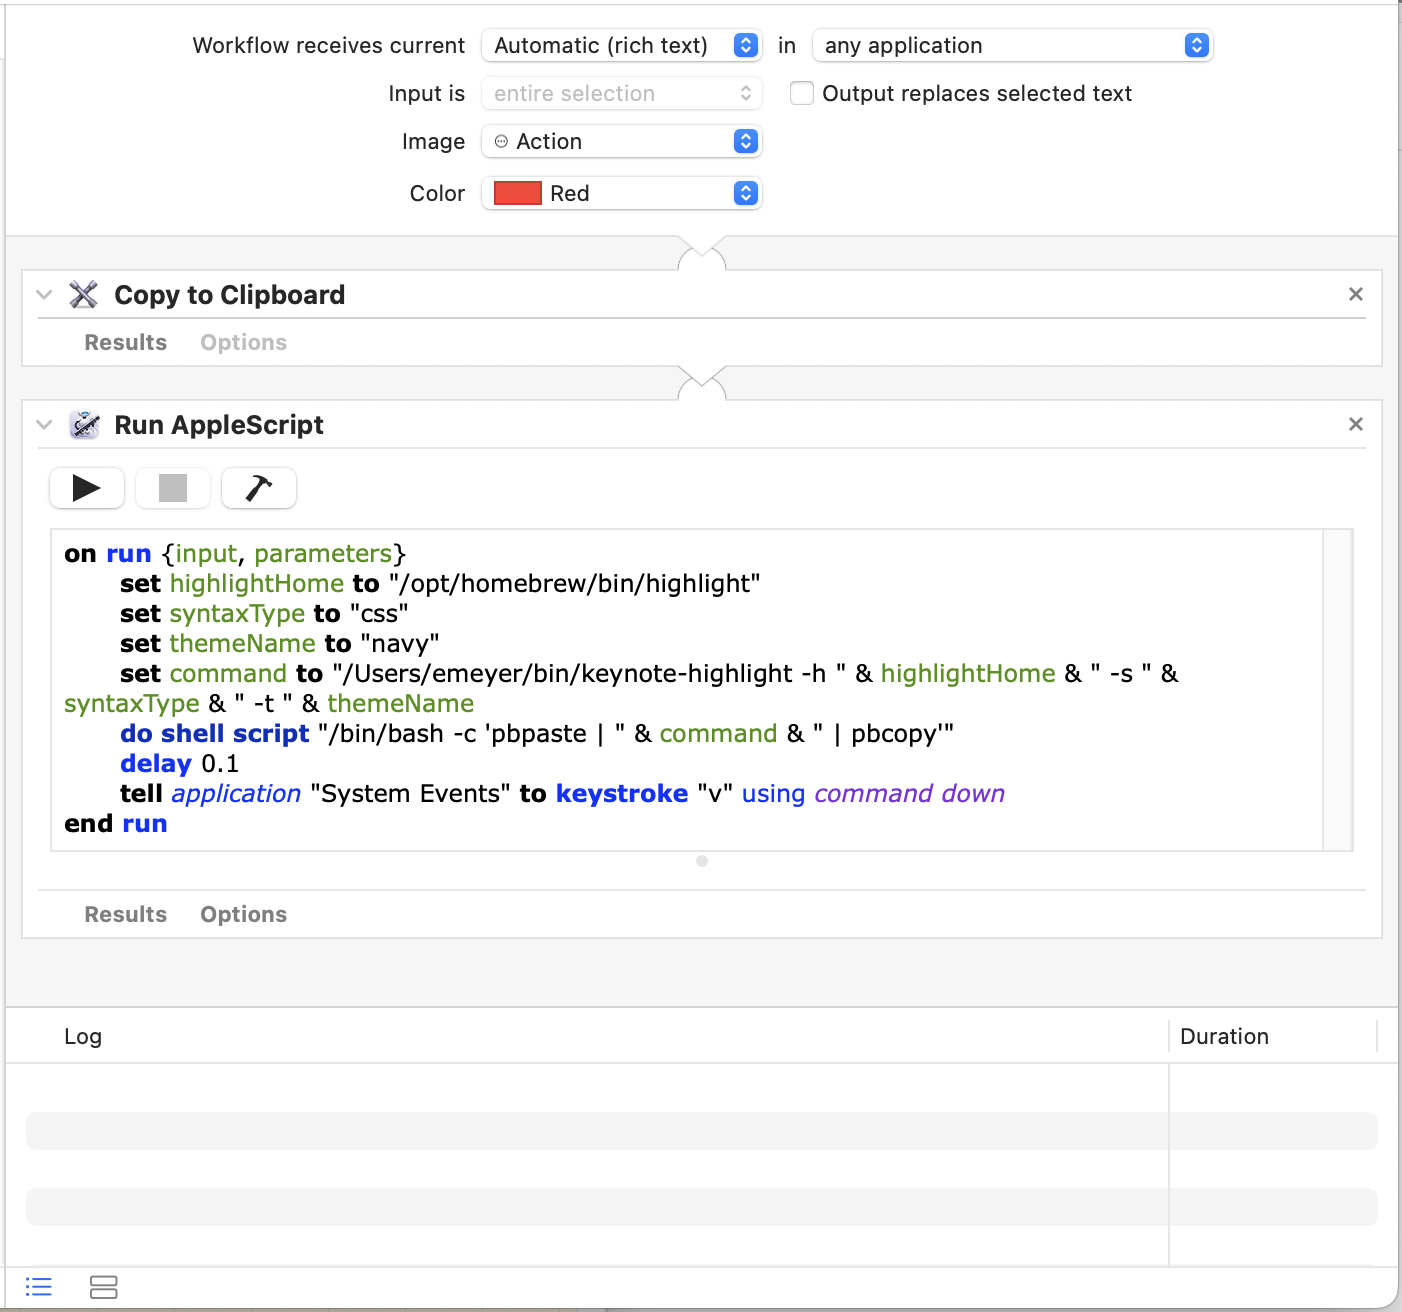Open the Image Action dropdown
Screen dimensions: 1402x1312
tap(622, 141)
